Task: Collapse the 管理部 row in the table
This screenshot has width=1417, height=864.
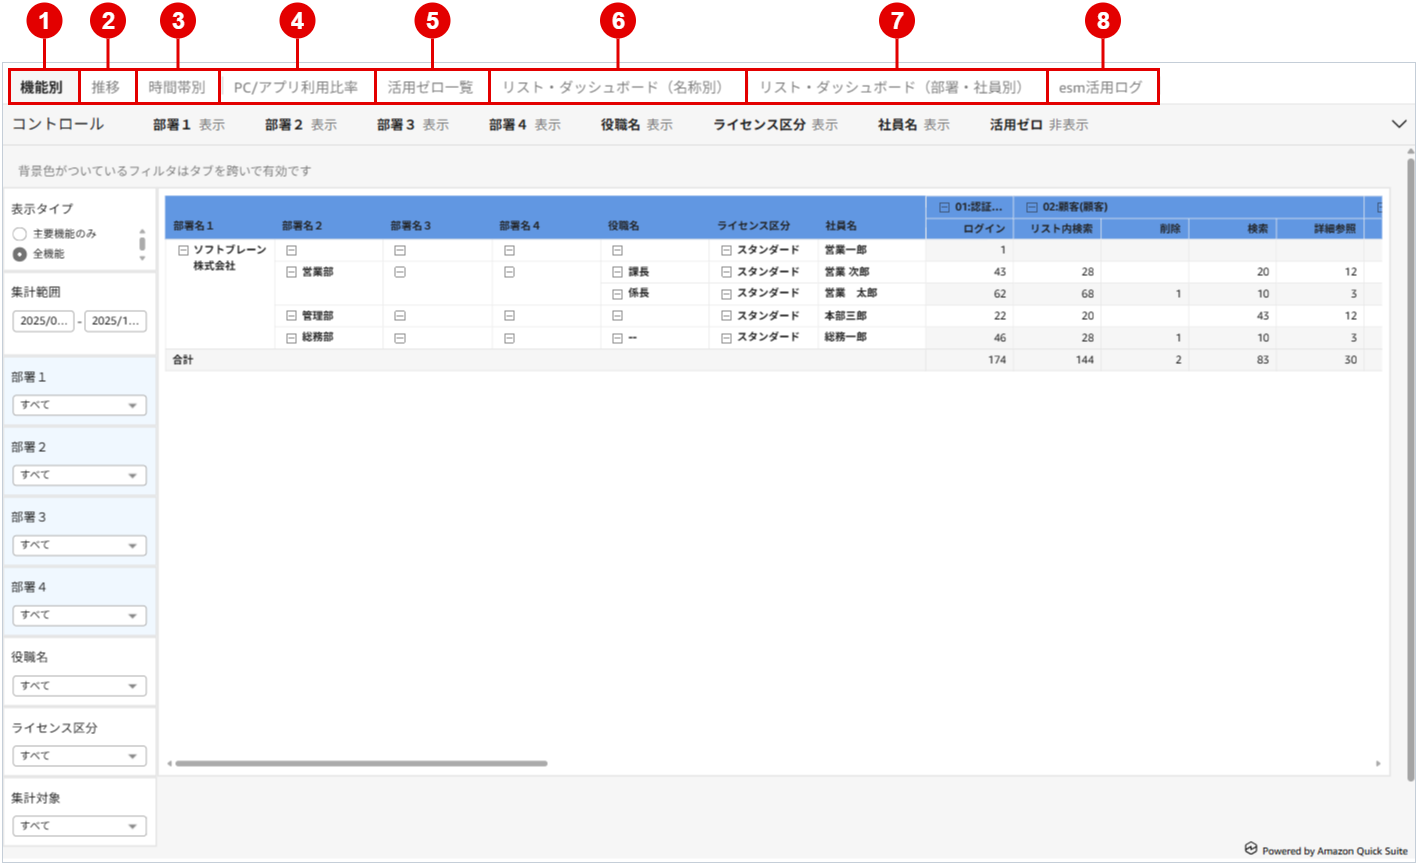Action: coord(292,316)
